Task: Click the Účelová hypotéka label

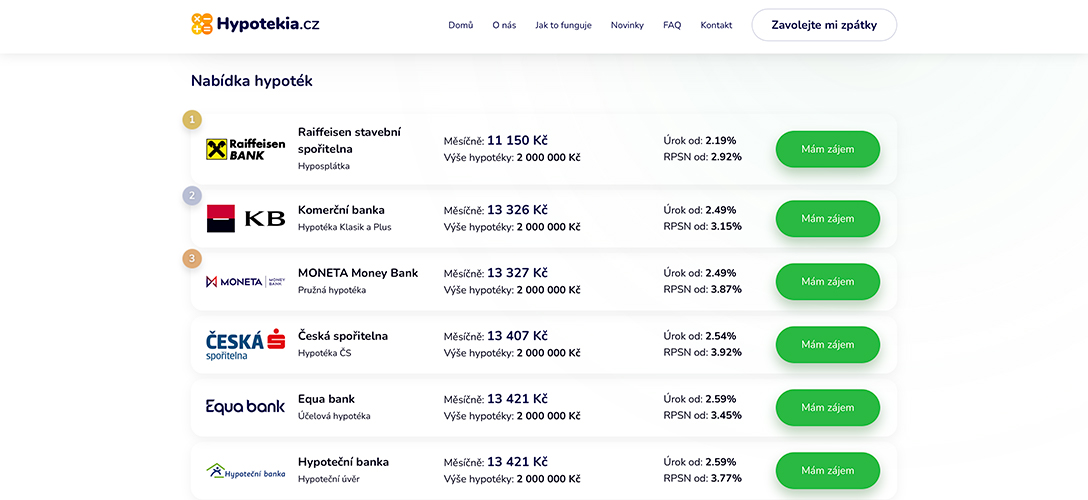Action: 334,416
